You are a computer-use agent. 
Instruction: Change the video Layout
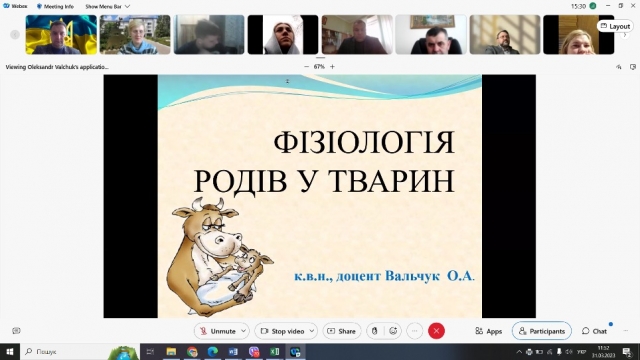[615, 26]
